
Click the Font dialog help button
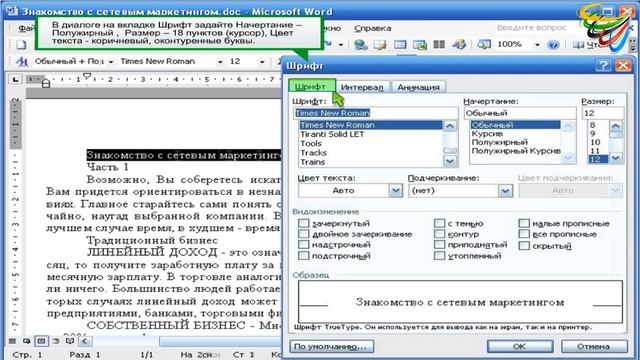click(x=603, y=65)
